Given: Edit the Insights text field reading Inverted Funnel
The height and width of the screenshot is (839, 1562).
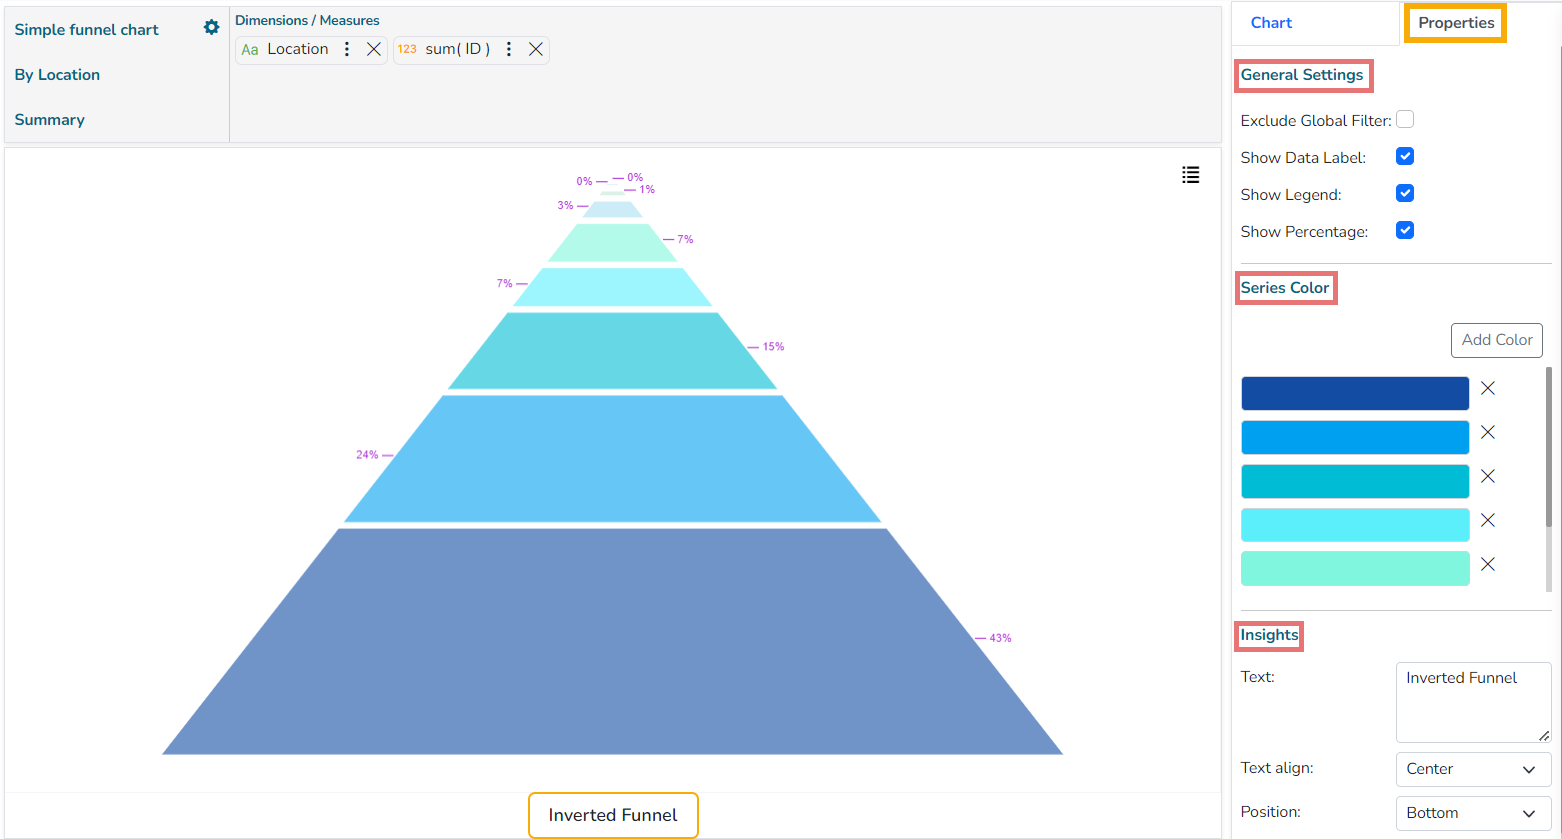Looking at the screenshot, I should pos(1472,700).
